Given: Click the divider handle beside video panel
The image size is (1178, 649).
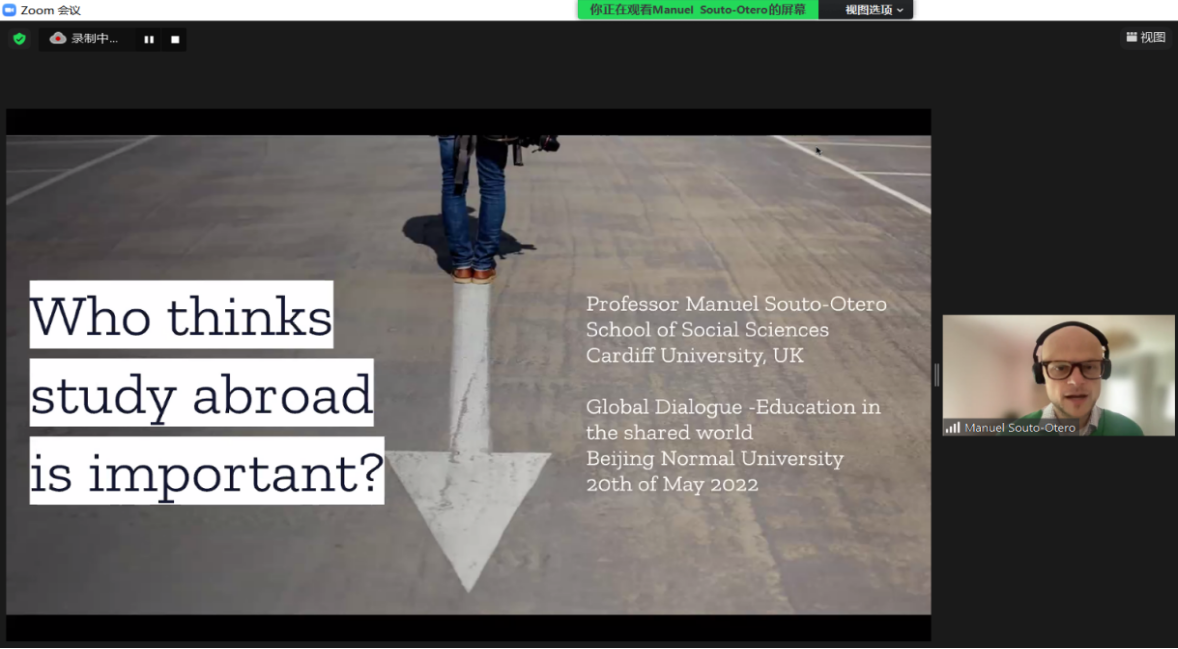Looking at the screenshot, I should click(936, 374).
